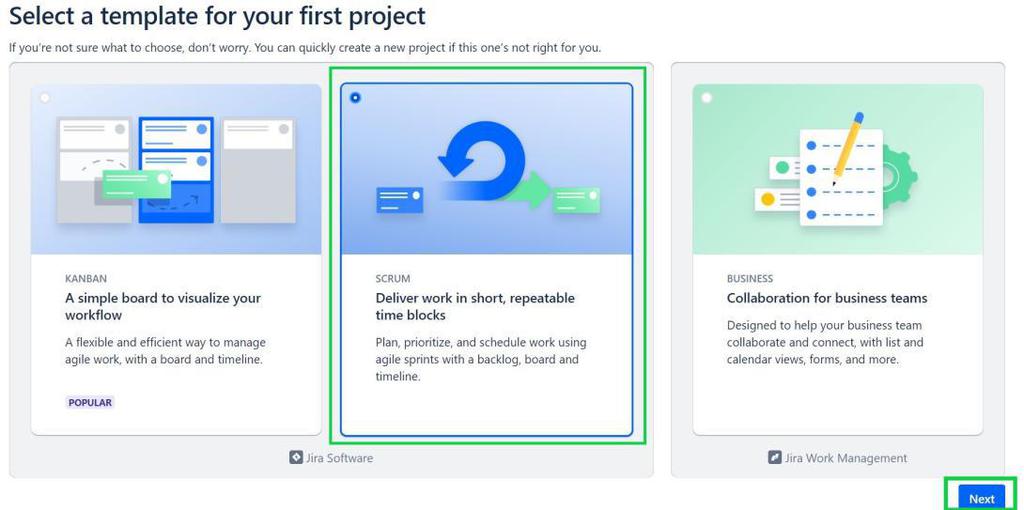The image size is (1024, 510).
Task: Click the POPULAR badge on Kanban card
Action: (90, 402)
